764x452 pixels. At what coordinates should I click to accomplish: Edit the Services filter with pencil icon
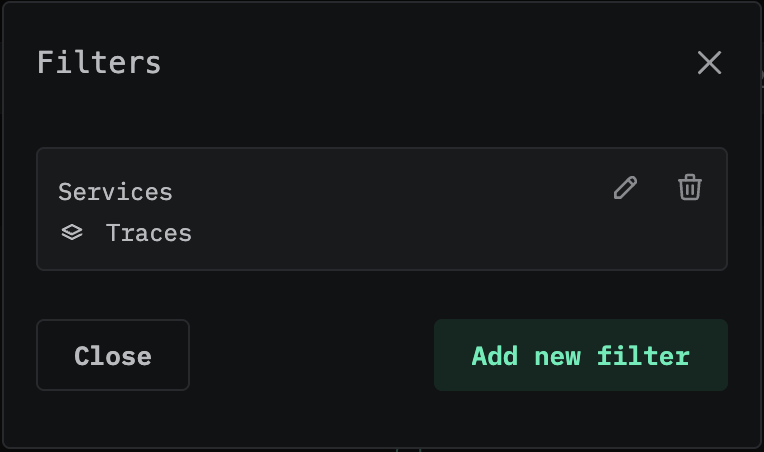pyautogui.click(x=625, y=188)
